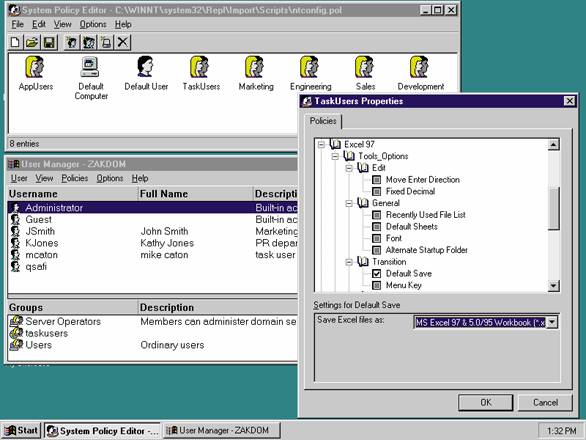Click the Start button
The height and width of the screenshot is (440, 586).
point(21,431)
